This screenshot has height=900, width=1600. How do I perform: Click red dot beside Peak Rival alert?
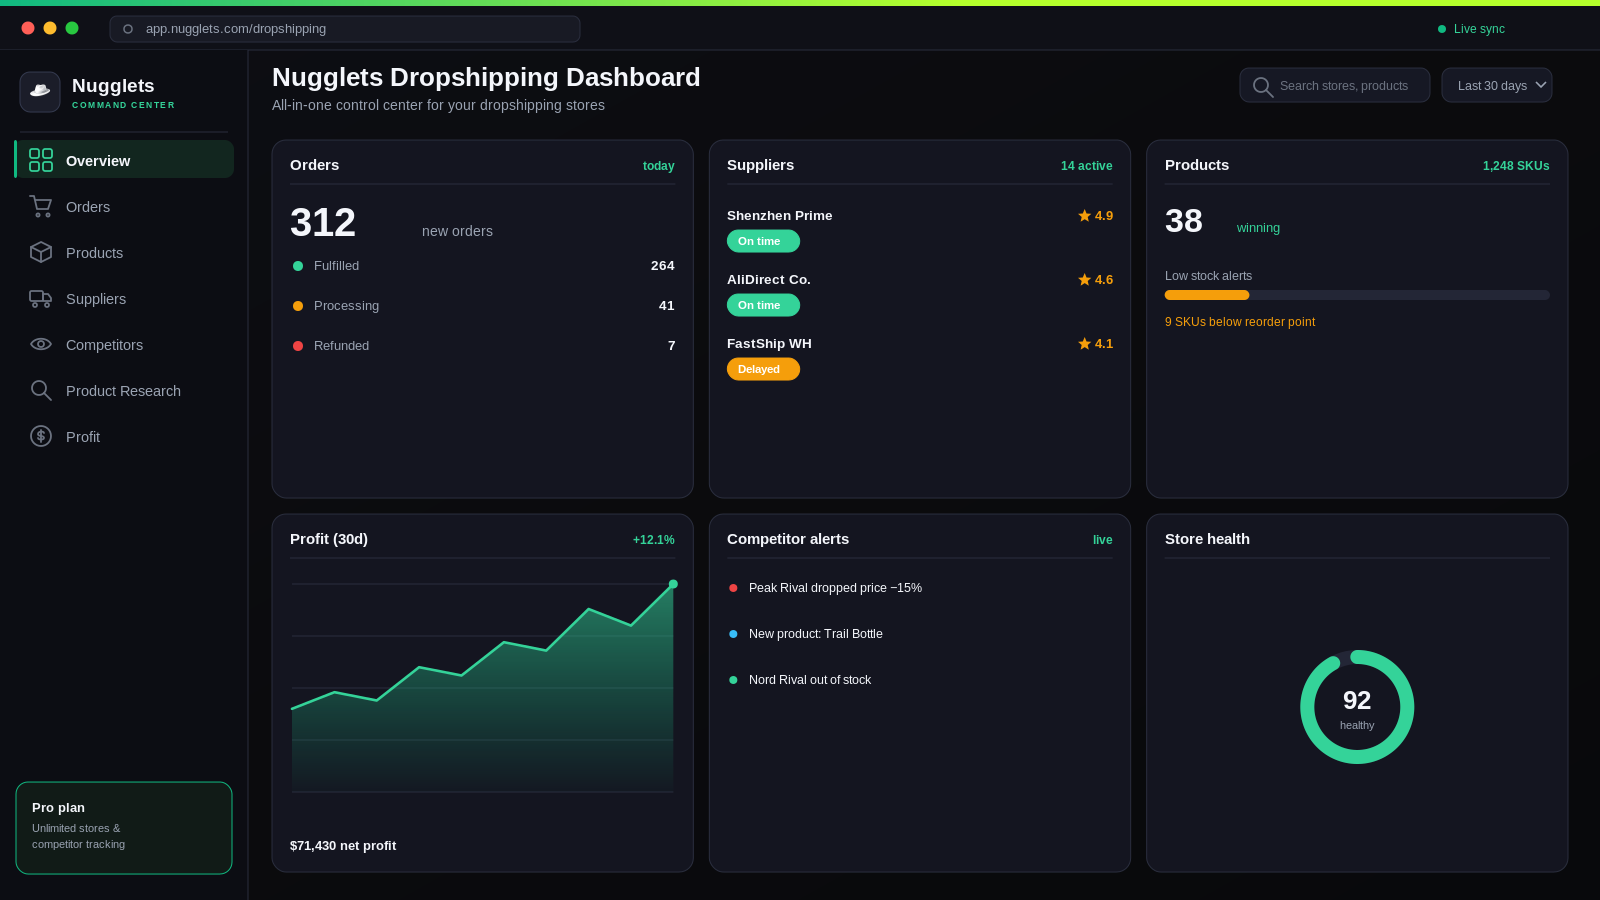[x=733, y=588]
